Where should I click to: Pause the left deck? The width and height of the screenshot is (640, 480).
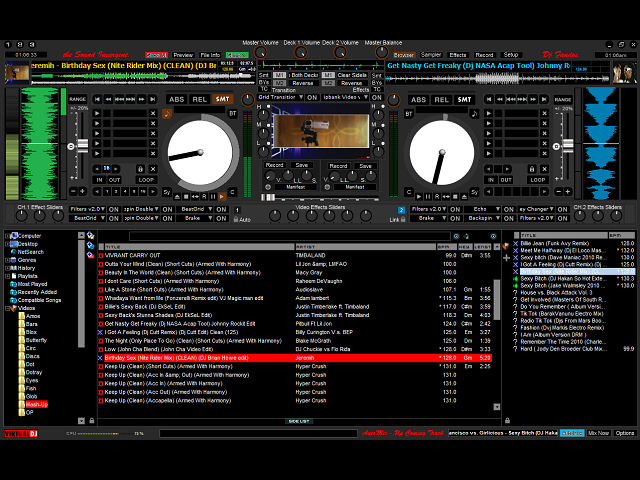point(213,197)
